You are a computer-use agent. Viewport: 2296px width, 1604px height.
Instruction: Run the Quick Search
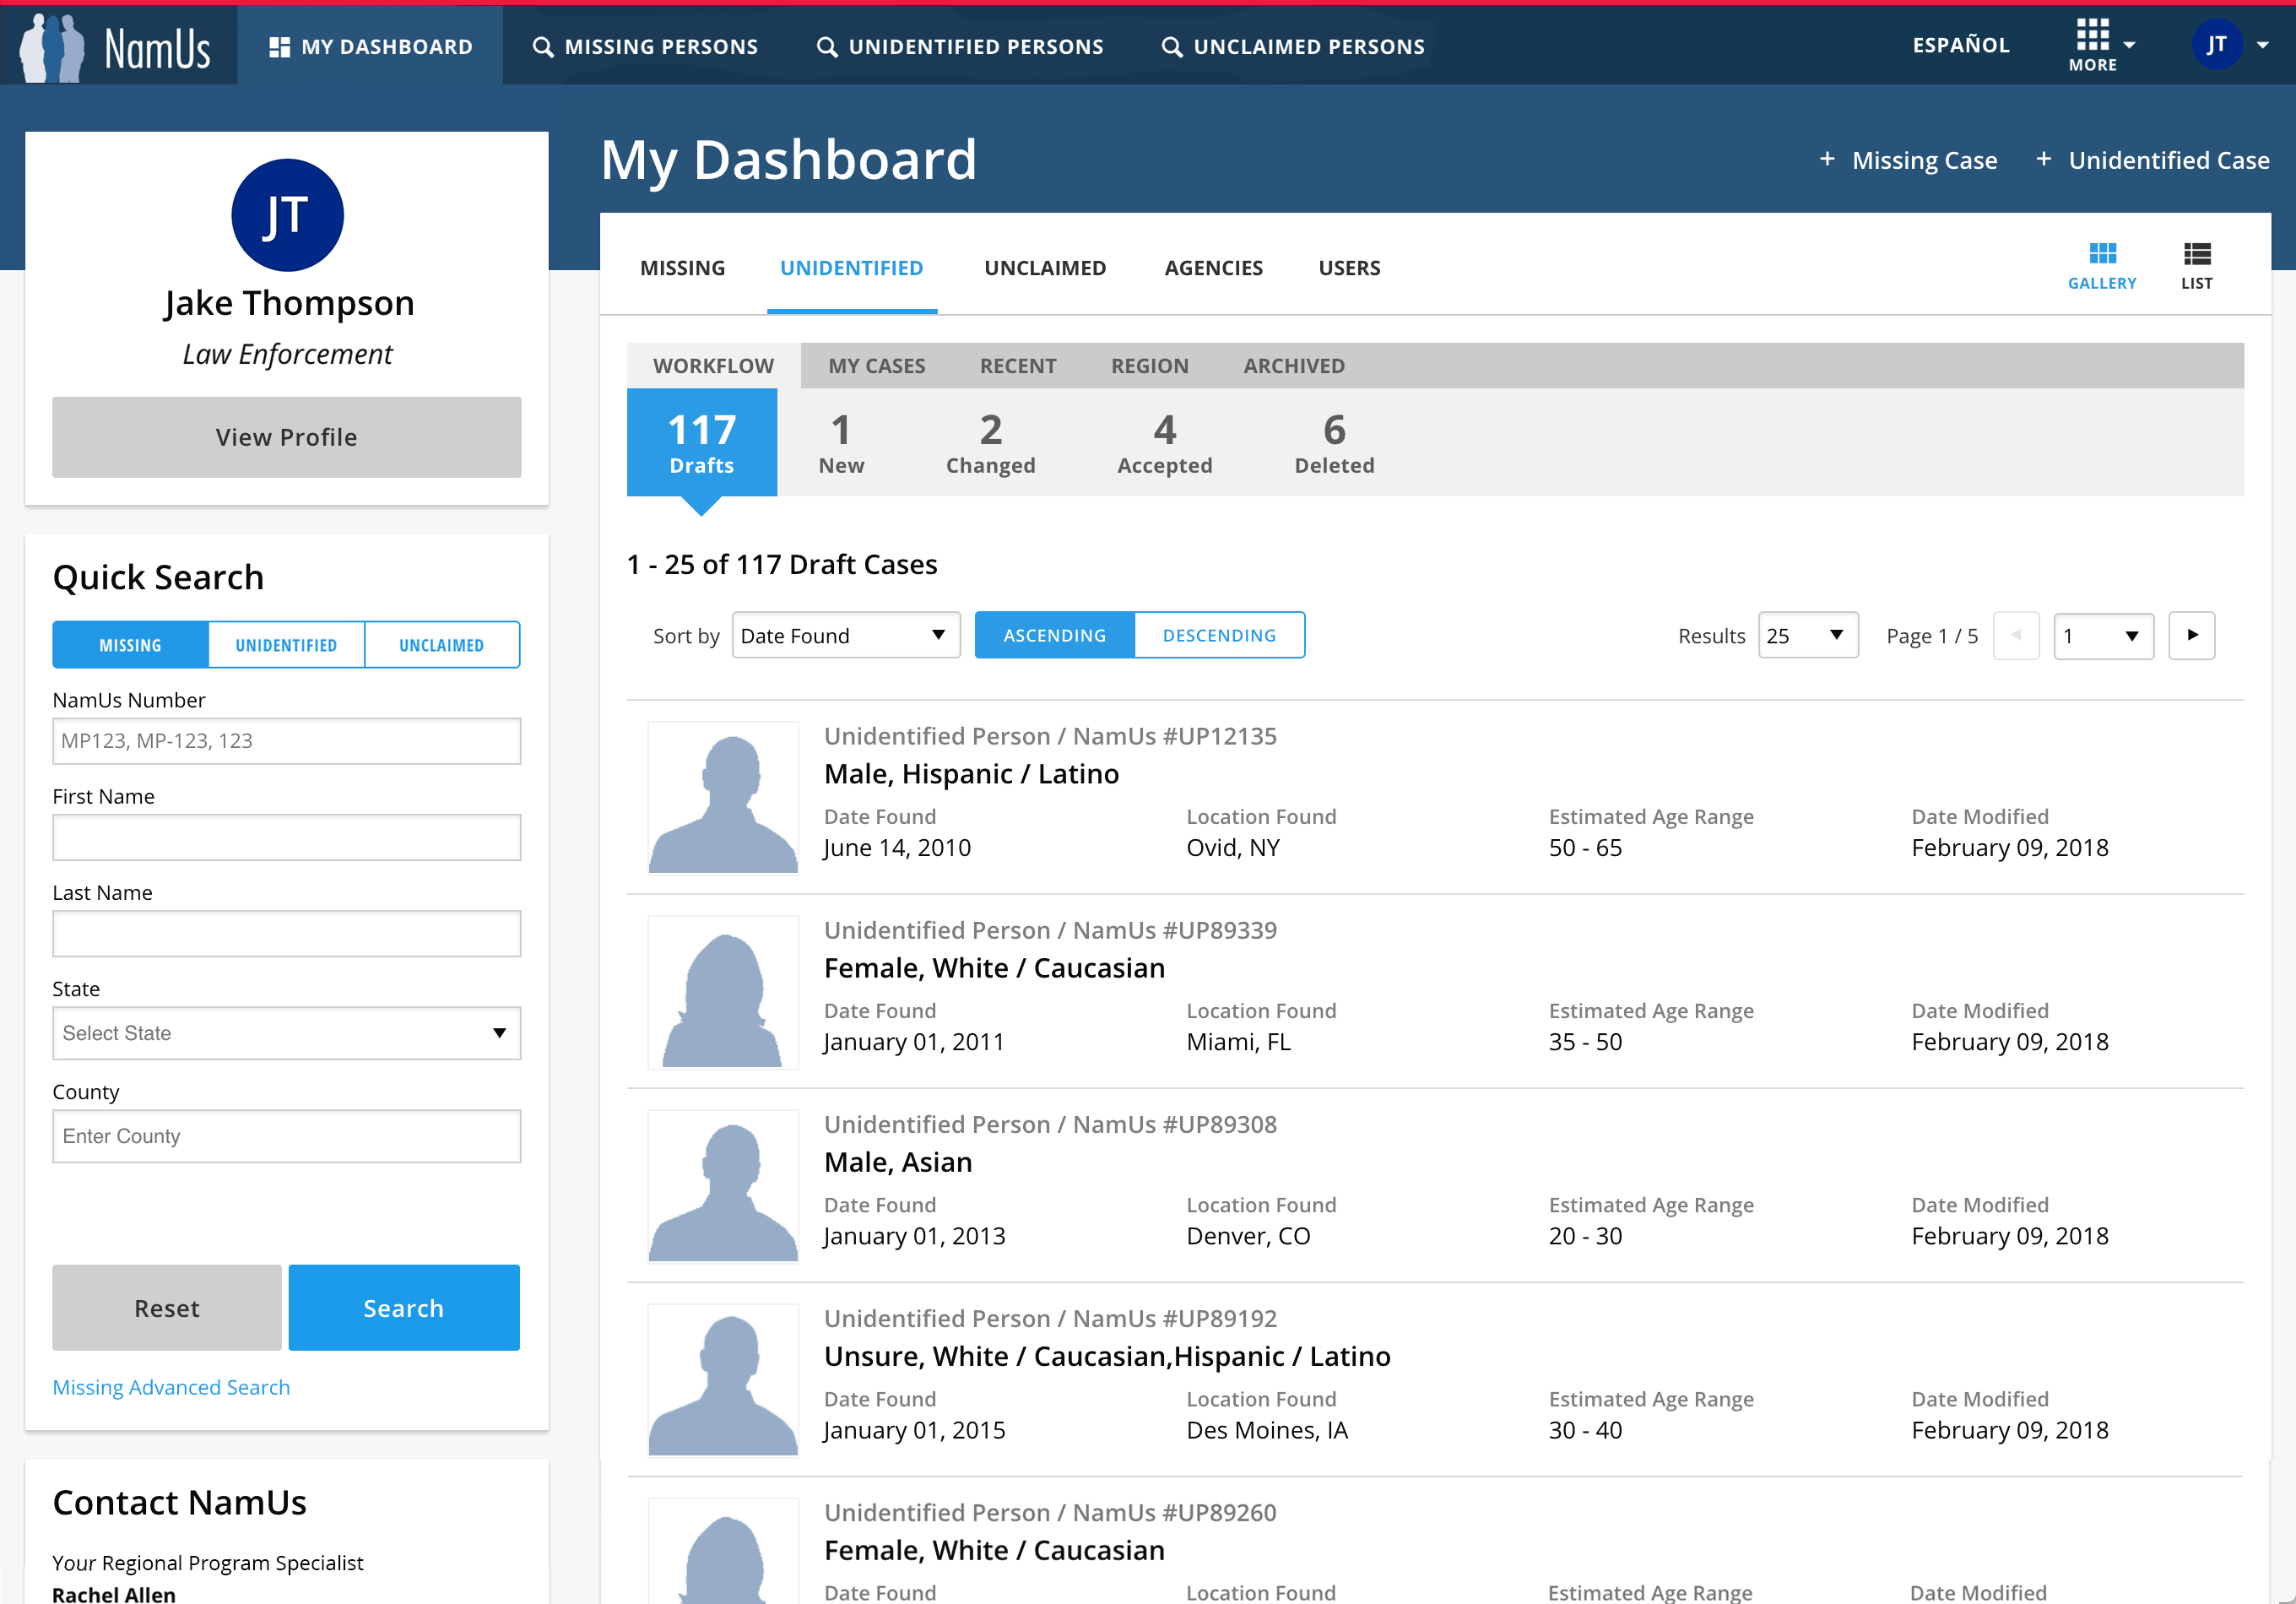(404, 1307)
